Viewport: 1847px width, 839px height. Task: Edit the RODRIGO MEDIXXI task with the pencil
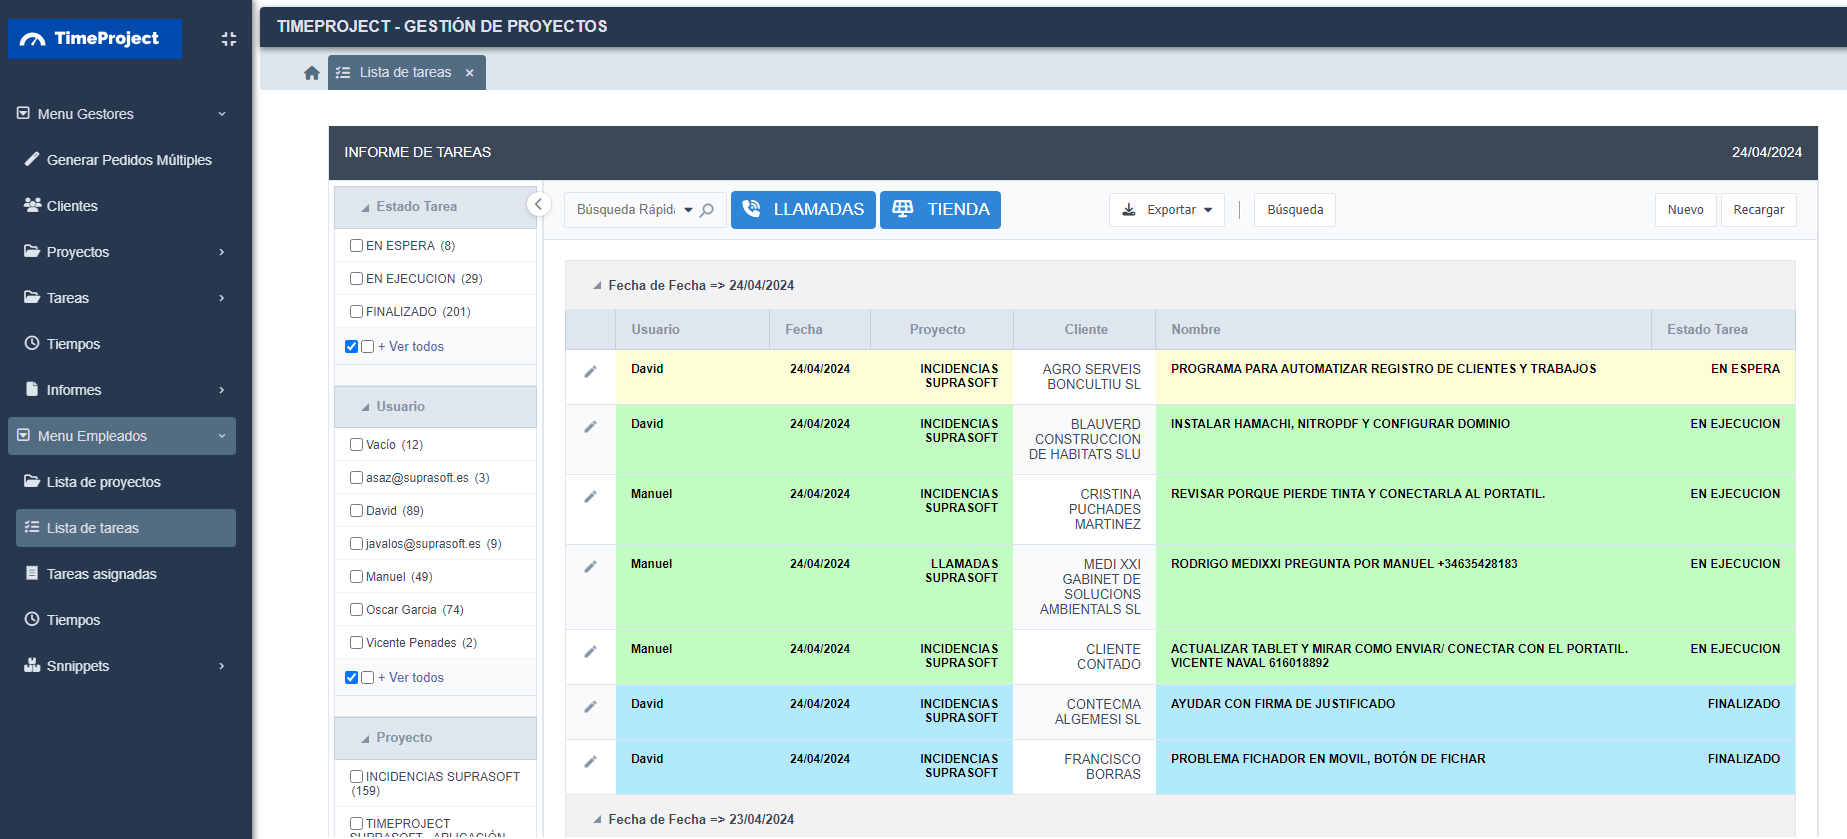point(590,567)
